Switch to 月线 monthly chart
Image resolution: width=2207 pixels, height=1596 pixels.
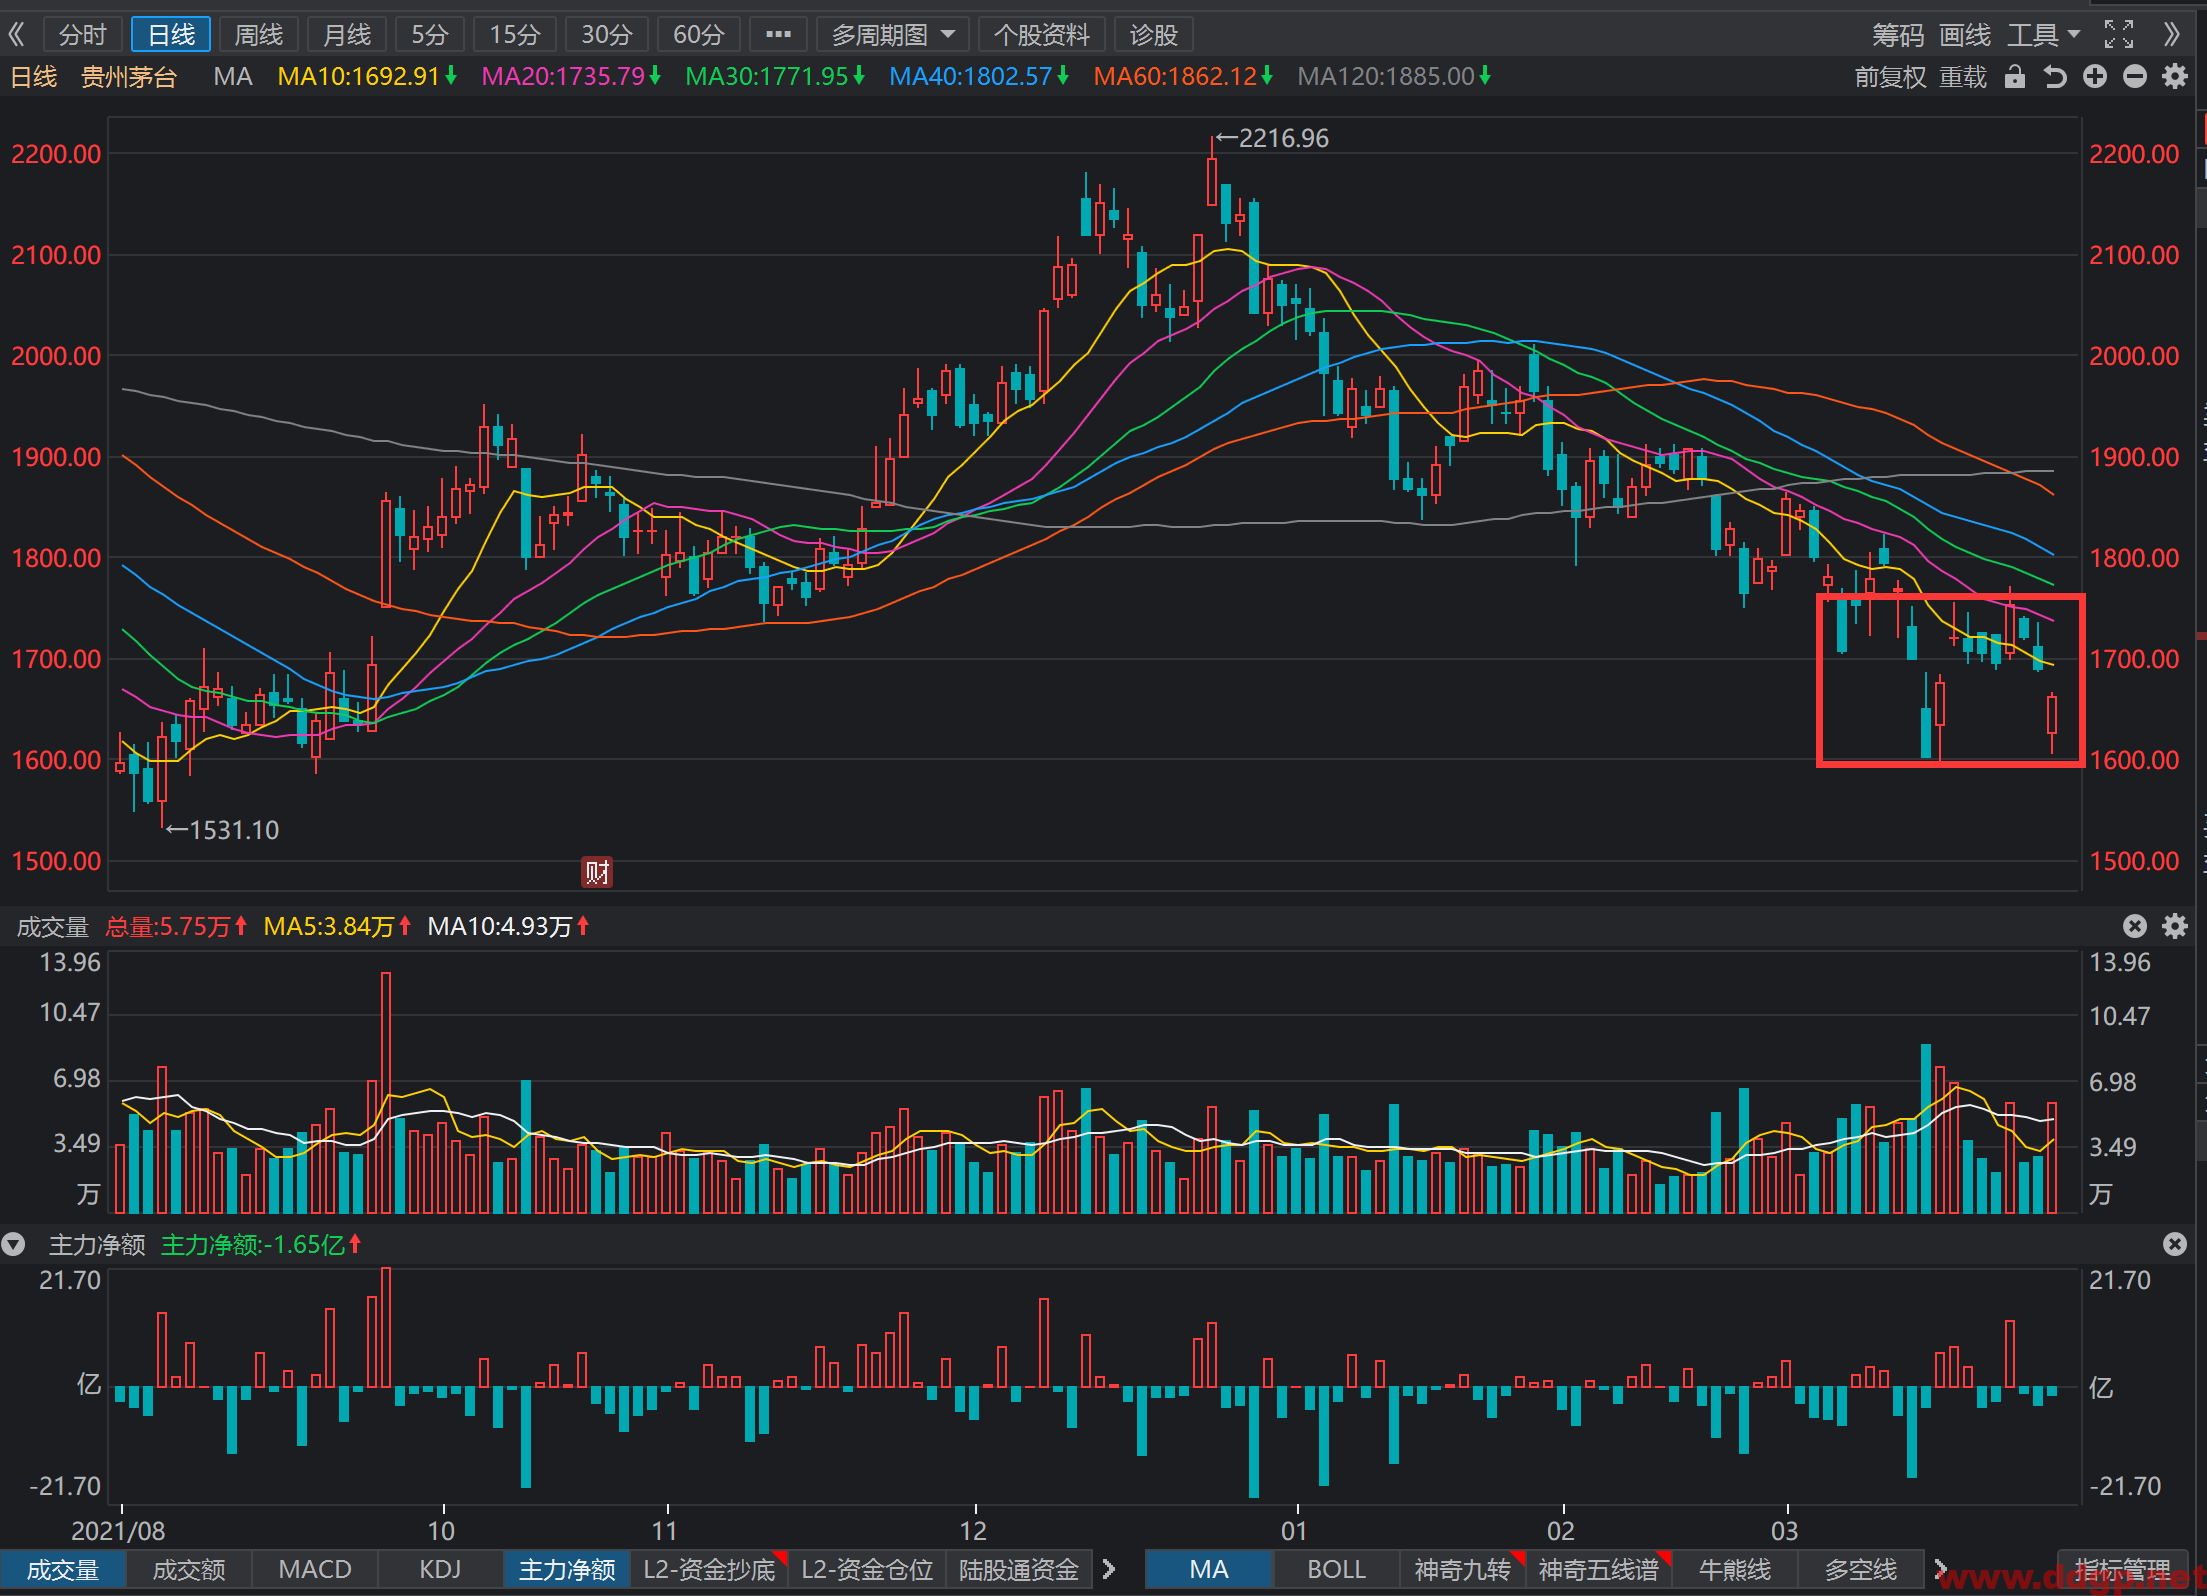(347, 35)
